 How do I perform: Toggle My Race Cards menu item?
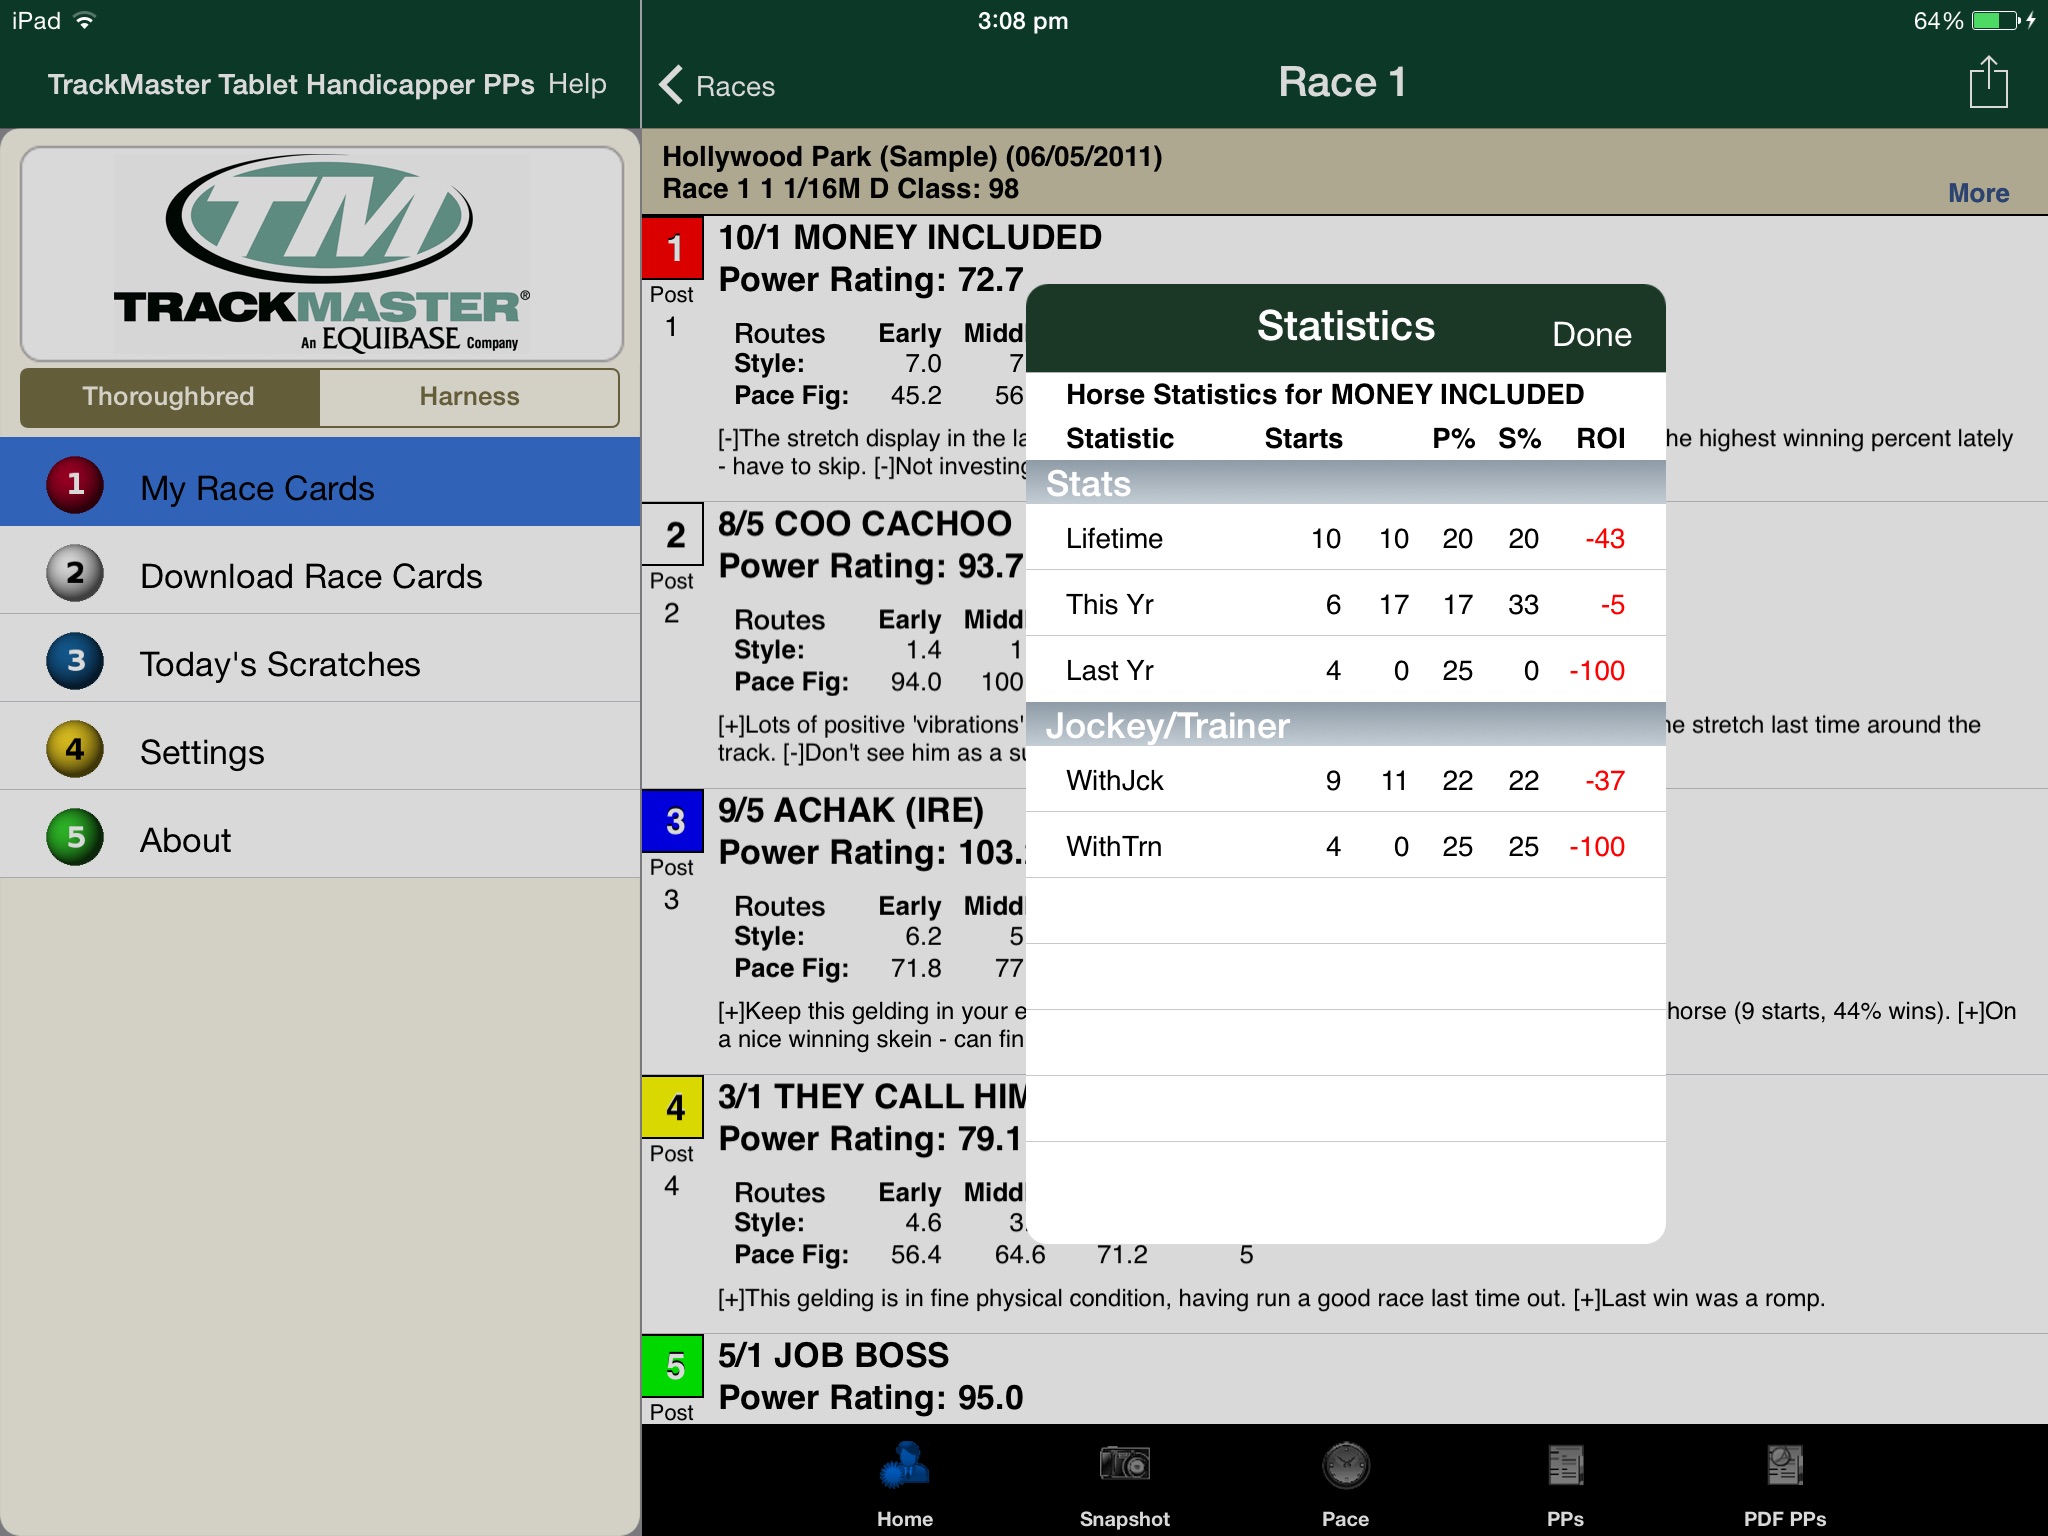point(323,487)
